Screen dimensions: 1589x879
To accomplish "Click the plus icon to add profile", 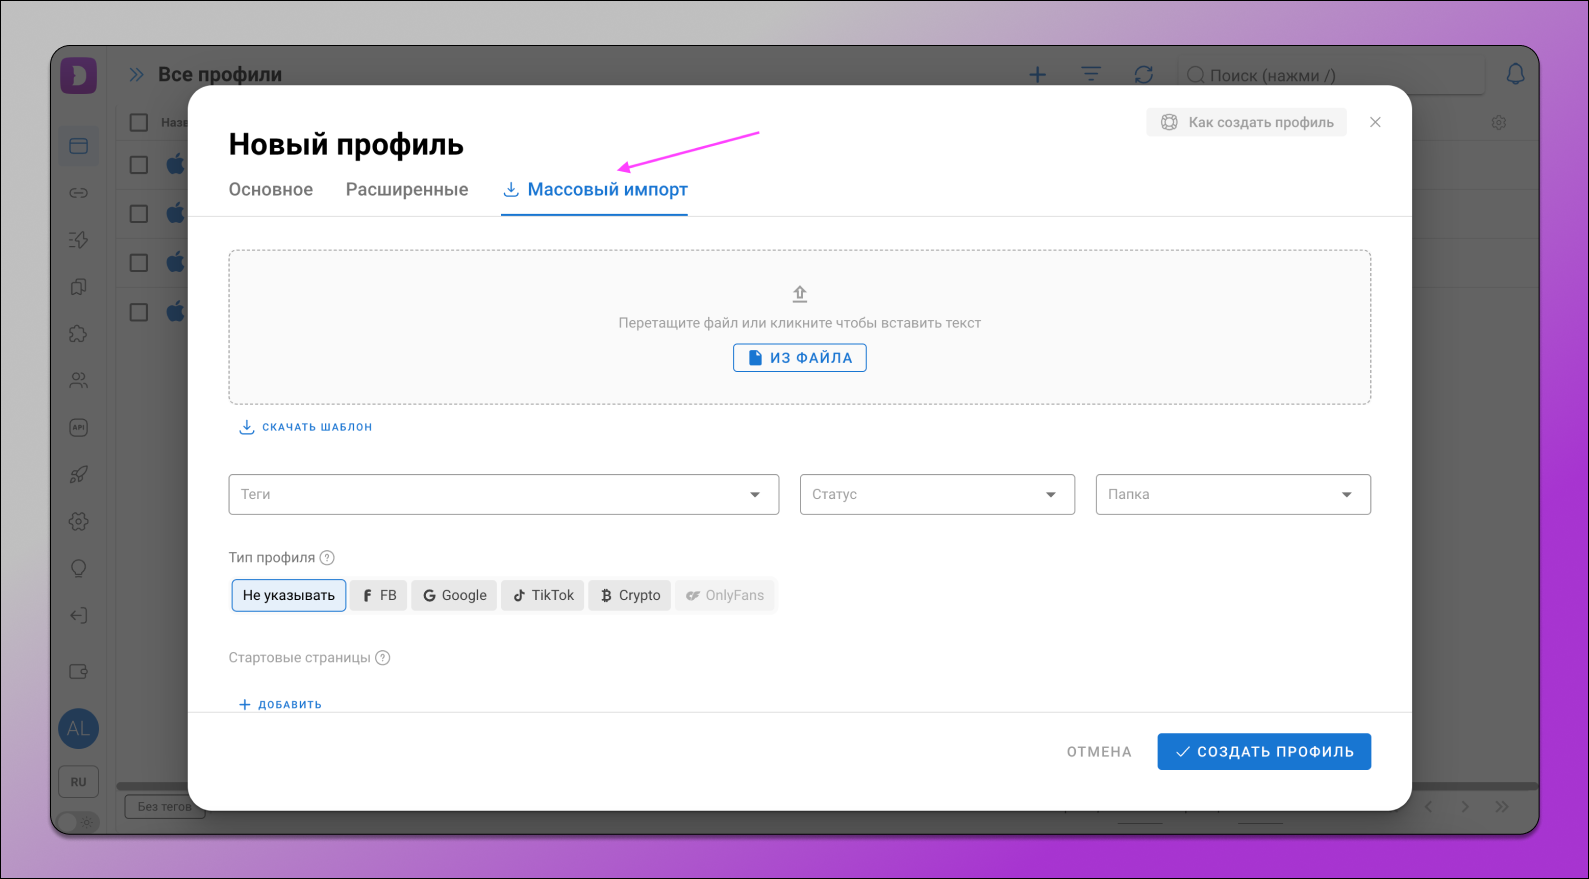I will tap(1038, 75).
